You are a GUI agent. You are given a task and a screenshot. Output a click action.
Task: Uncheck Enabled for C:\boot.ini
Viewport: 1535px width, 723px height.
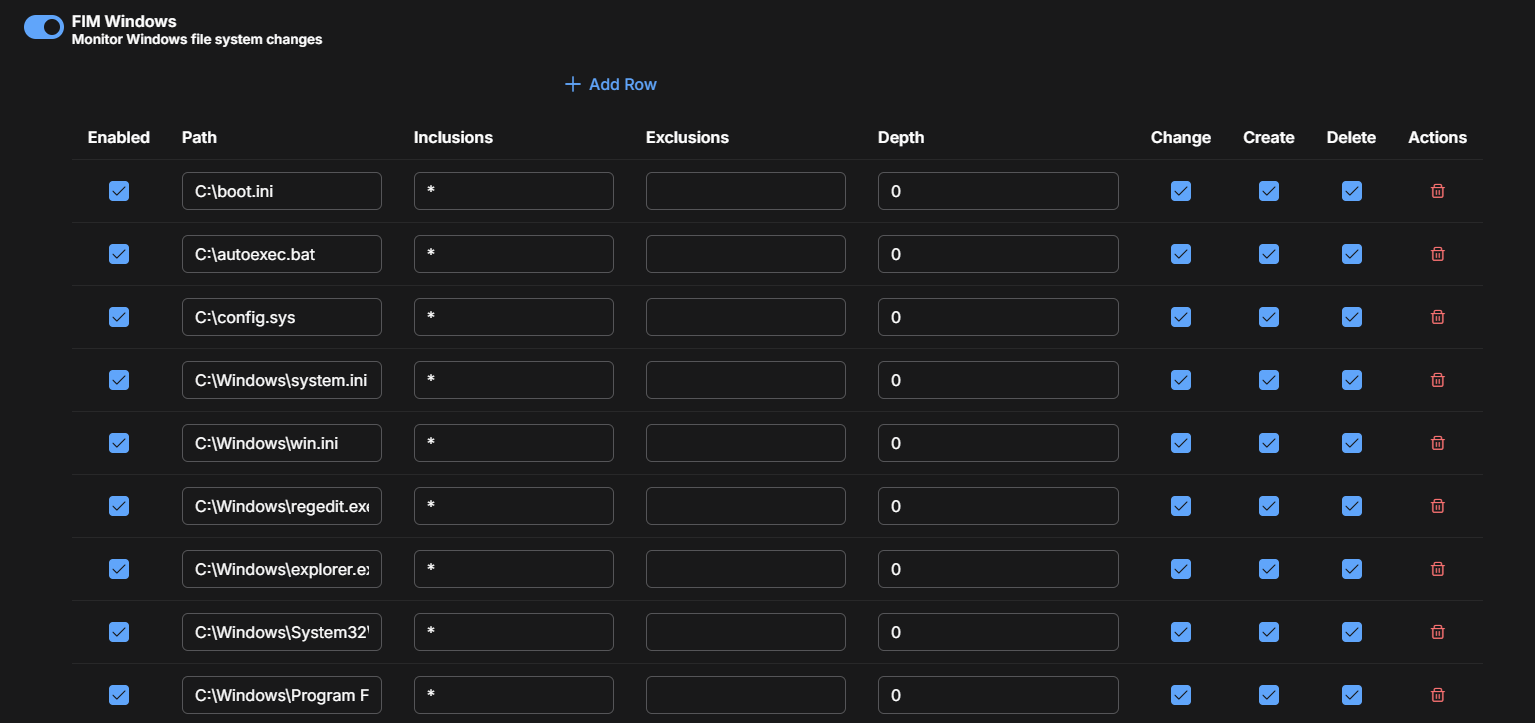[119, 191]
